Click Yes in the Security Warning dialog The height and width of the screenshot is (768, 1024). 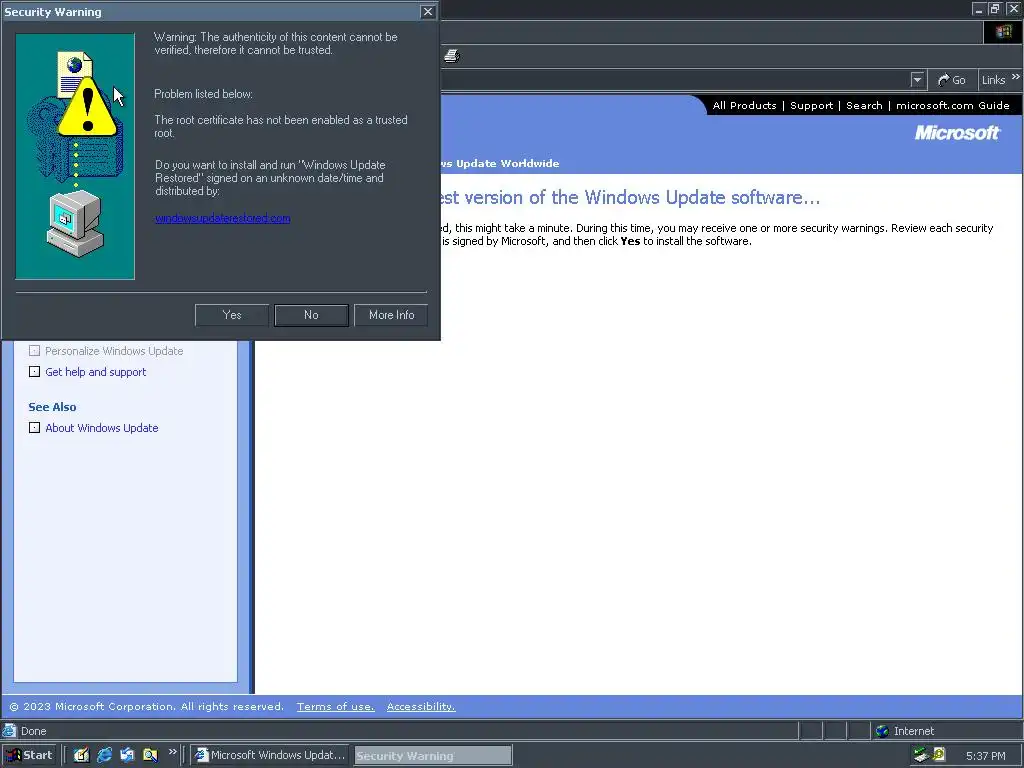tap(232, 315)
